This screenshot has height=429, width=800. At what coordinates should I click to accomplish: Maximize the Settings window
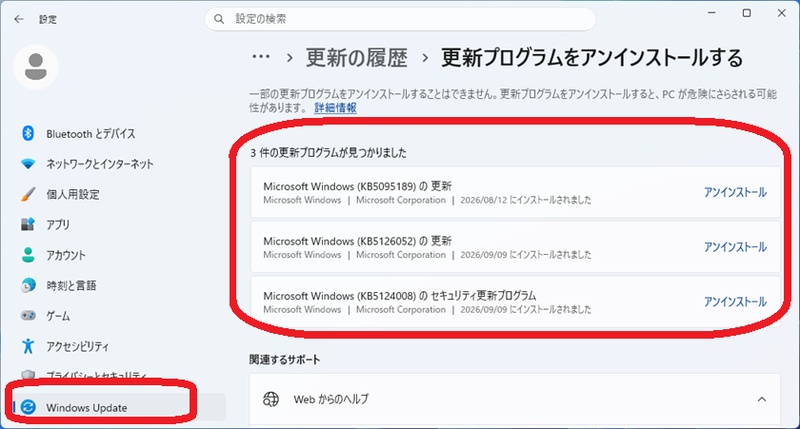click(x=746, y=13)
